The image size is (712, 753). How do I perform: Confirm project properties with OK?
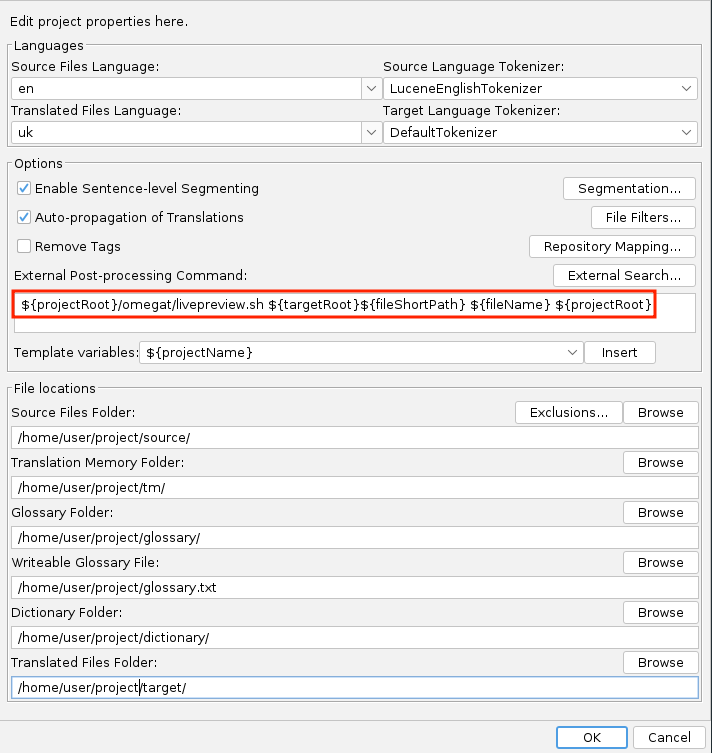tap(591, 737)
